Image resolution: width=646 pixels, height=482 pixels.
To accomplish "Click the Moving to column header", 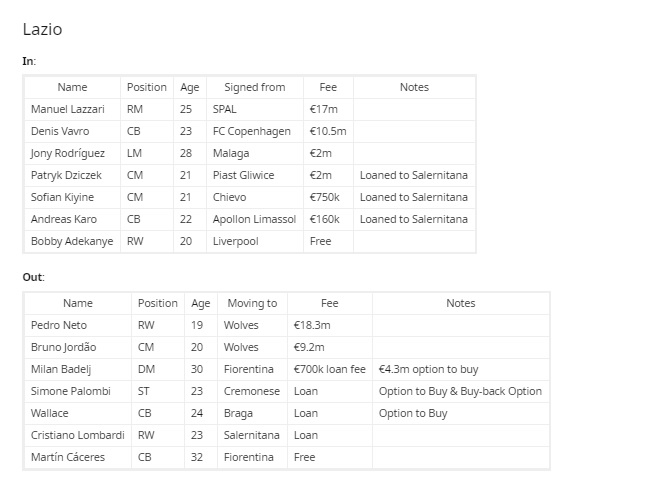I will tap(252, 303).
